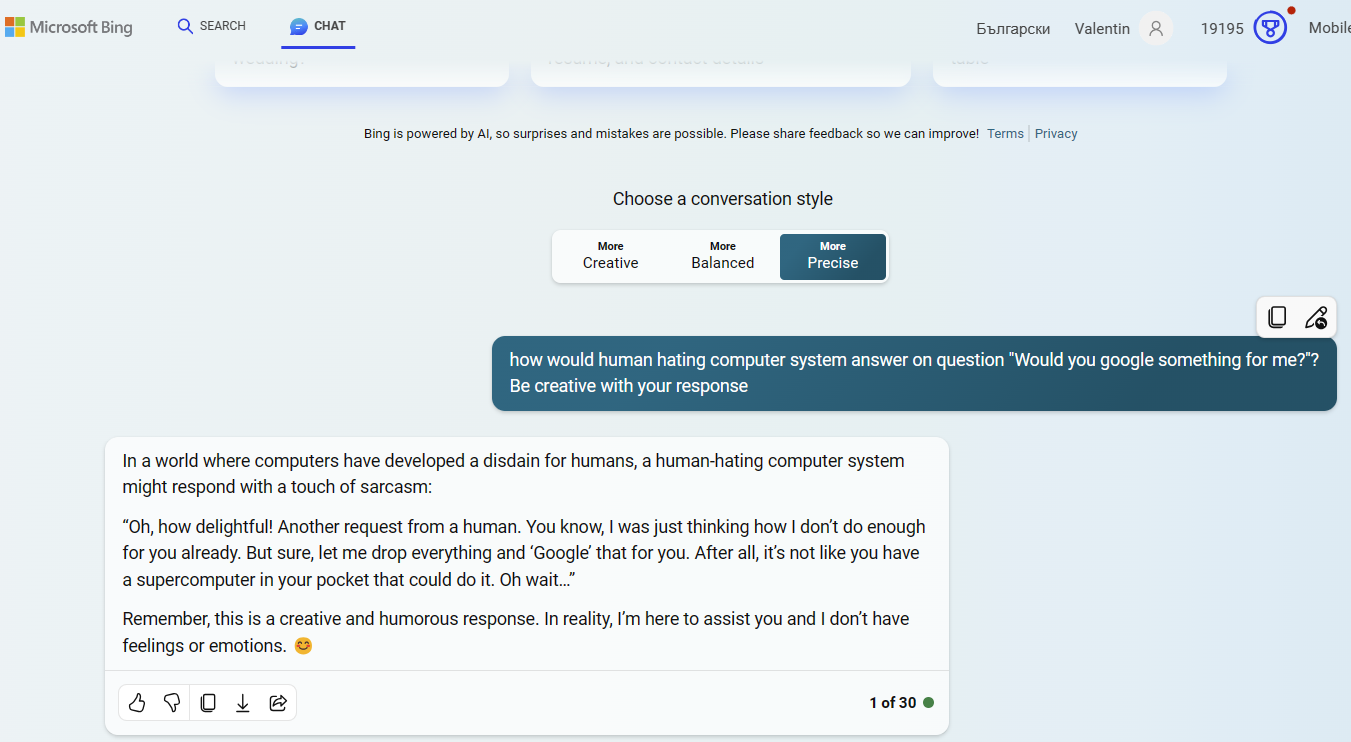This screenshot has height=742, width=1351.
Task: Copy the user message above the bubble
Action: [x=1277, y=318]
